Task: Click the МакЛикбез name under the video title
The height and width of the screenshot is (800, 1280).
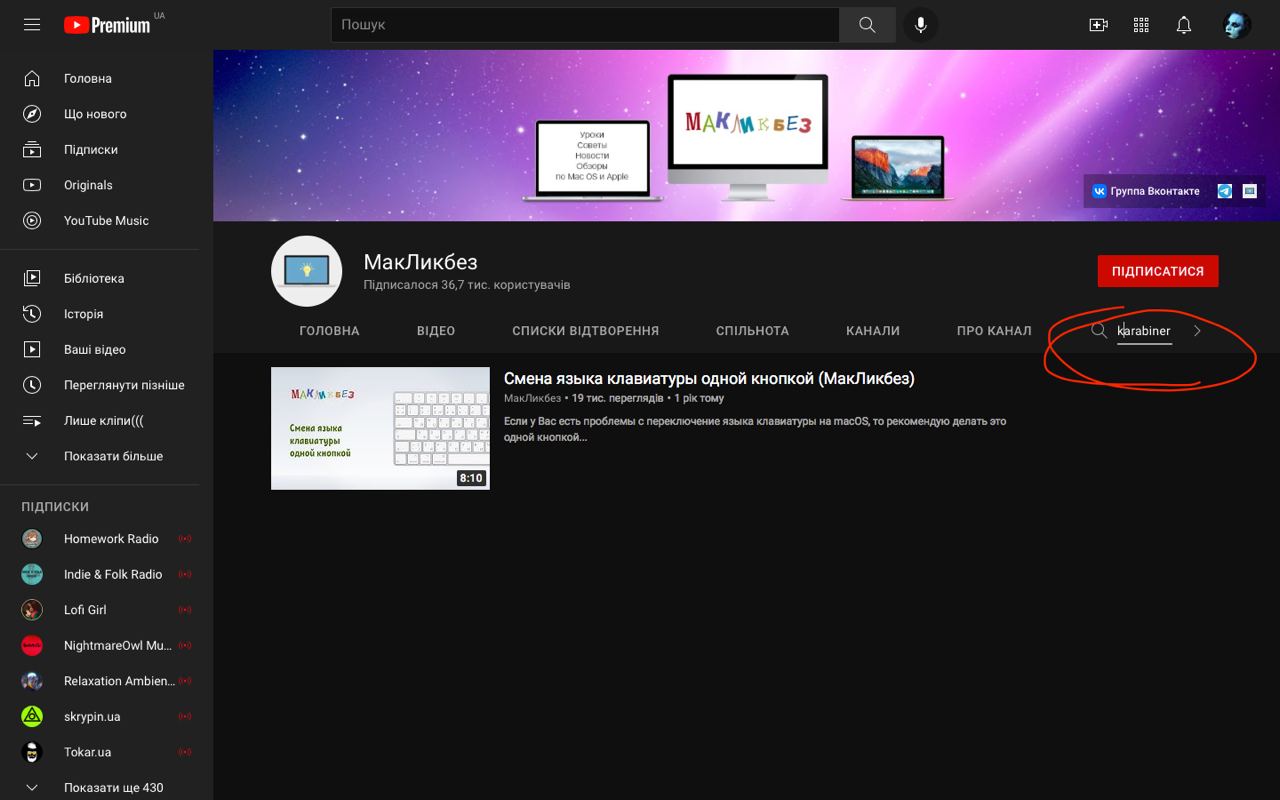Action: [532, 398]
